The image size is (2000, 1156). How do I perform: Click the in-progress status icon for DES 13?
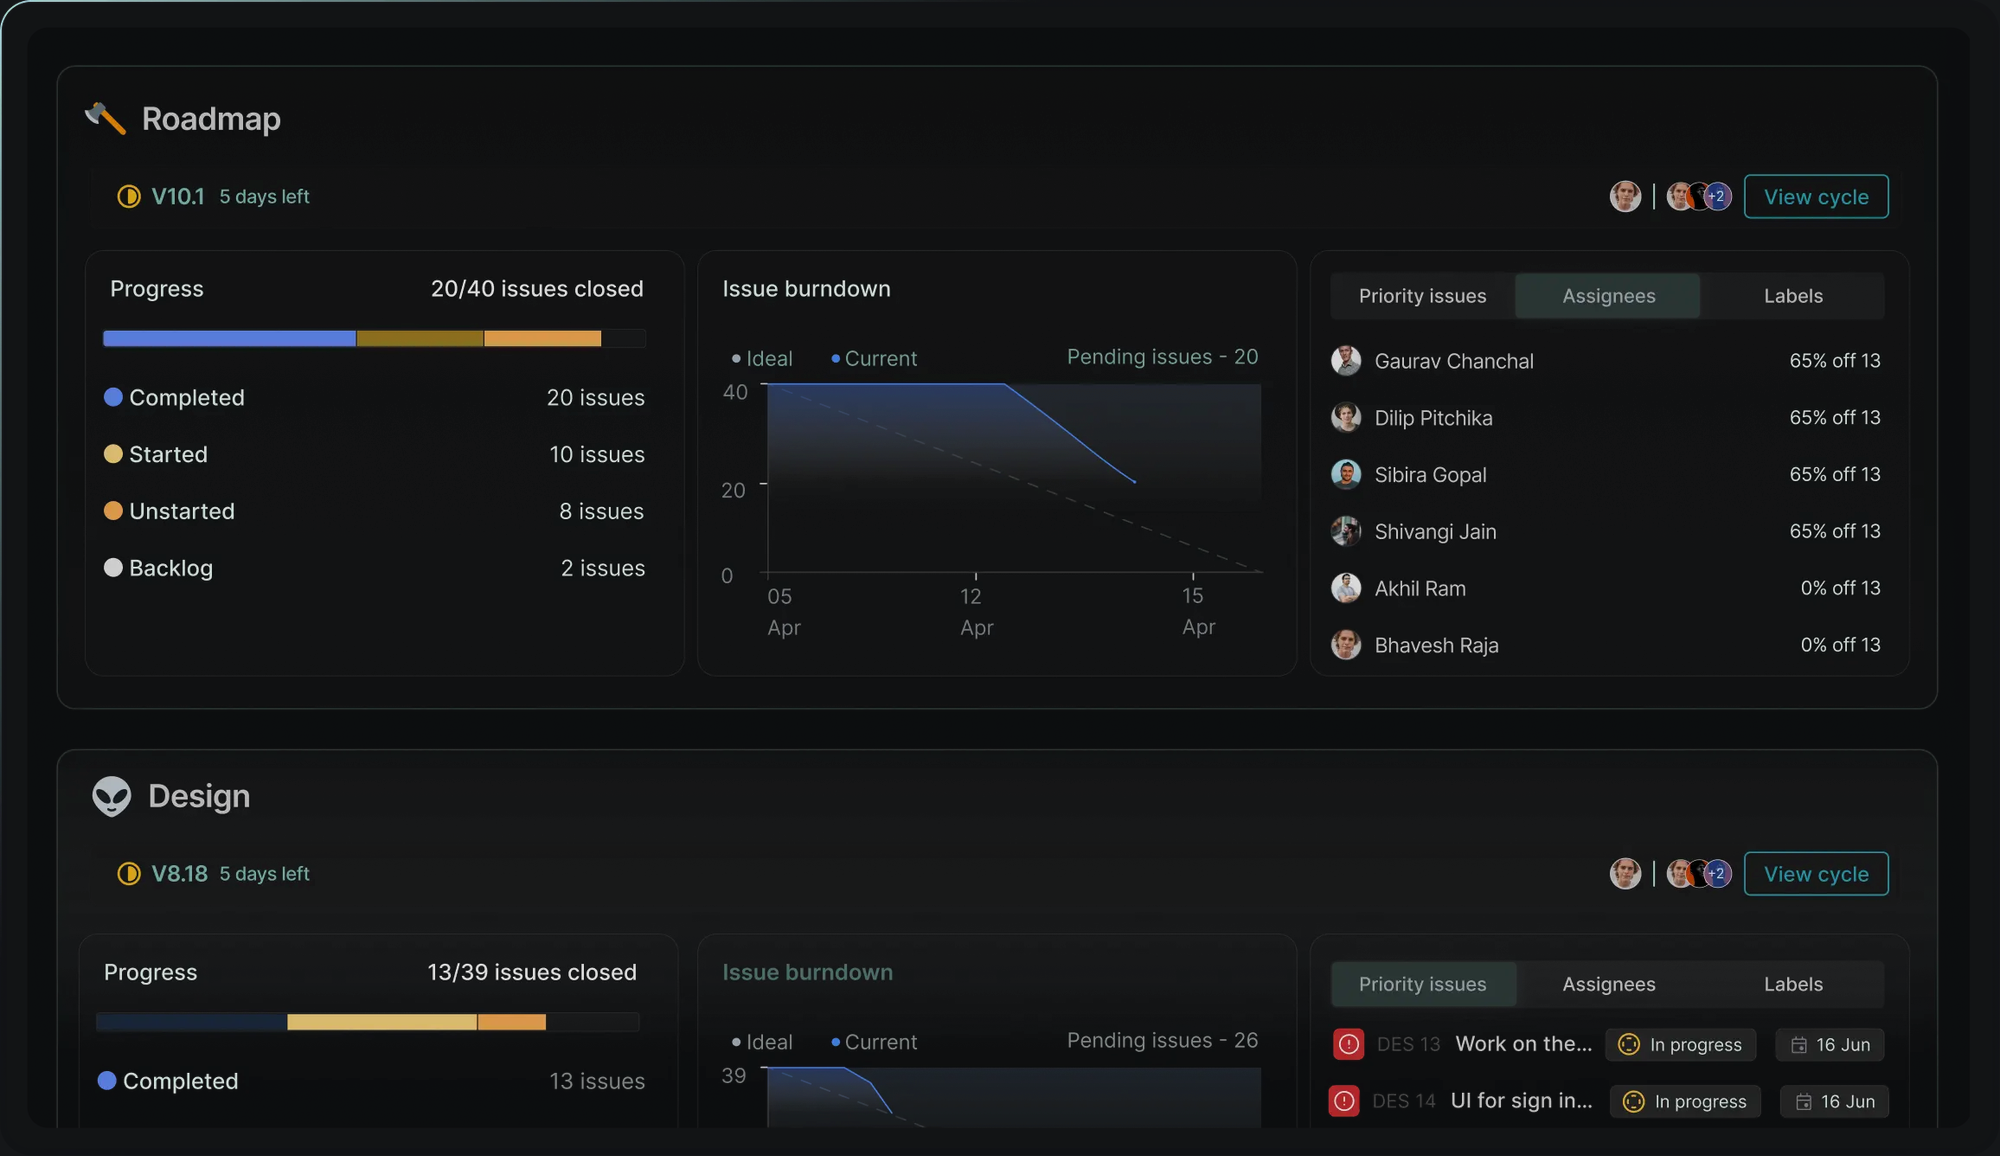pyautogui.click(x=1629, y=1044)
